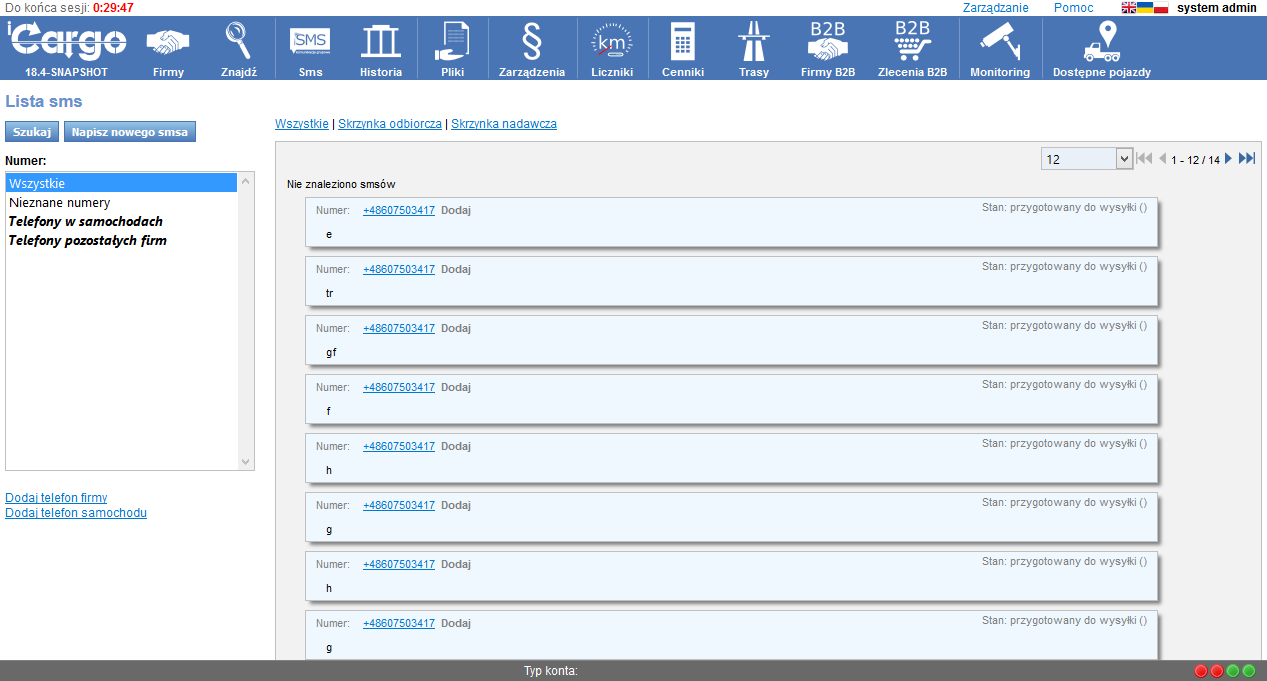Open the Firmy handshake icon
The width and height of the screenshot is (1267, 681).
(168, 43)
